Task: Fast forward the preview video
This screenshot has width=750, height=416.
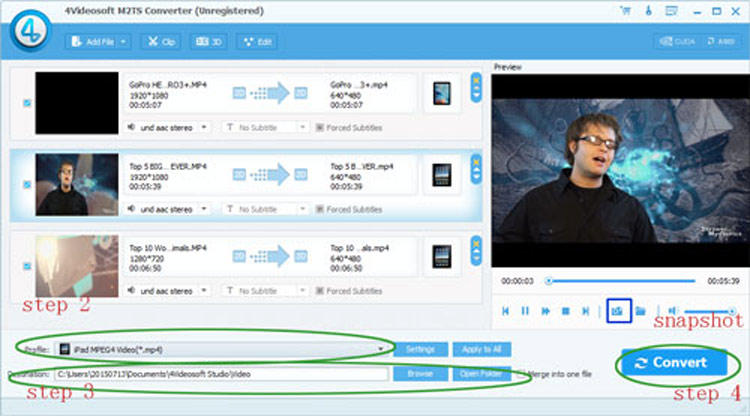Action: 545,311
